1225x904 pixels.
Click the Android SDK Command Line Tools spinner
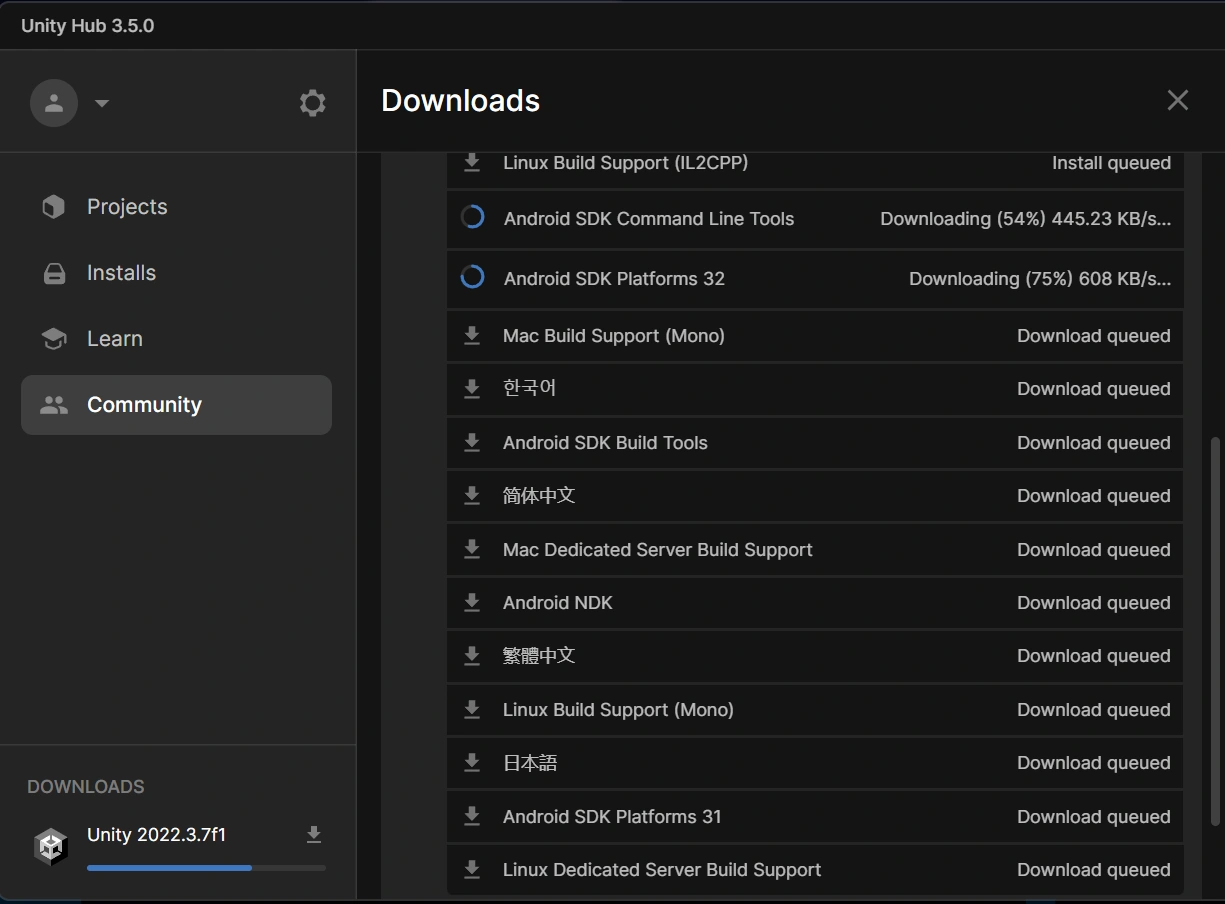[x=473, y=218]
